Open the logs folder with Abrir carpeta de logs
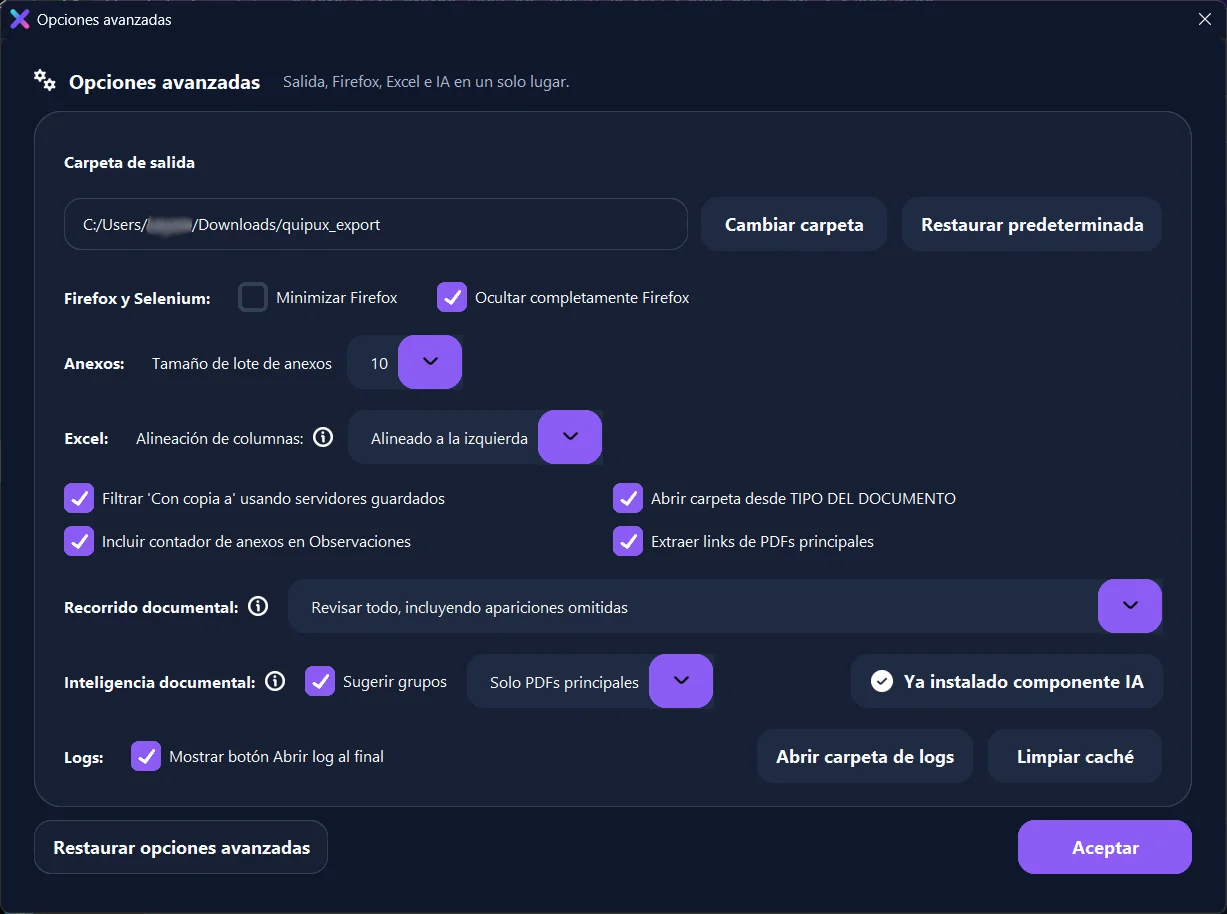This screenshot has width=1227, height=914. click(x=865, y=756)
